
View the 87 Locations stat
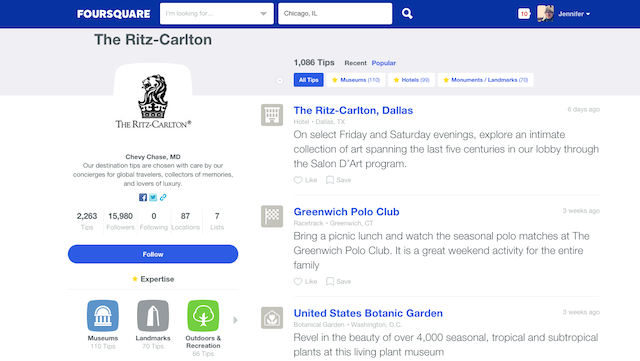pyautogui.click(x=185, y=221)
